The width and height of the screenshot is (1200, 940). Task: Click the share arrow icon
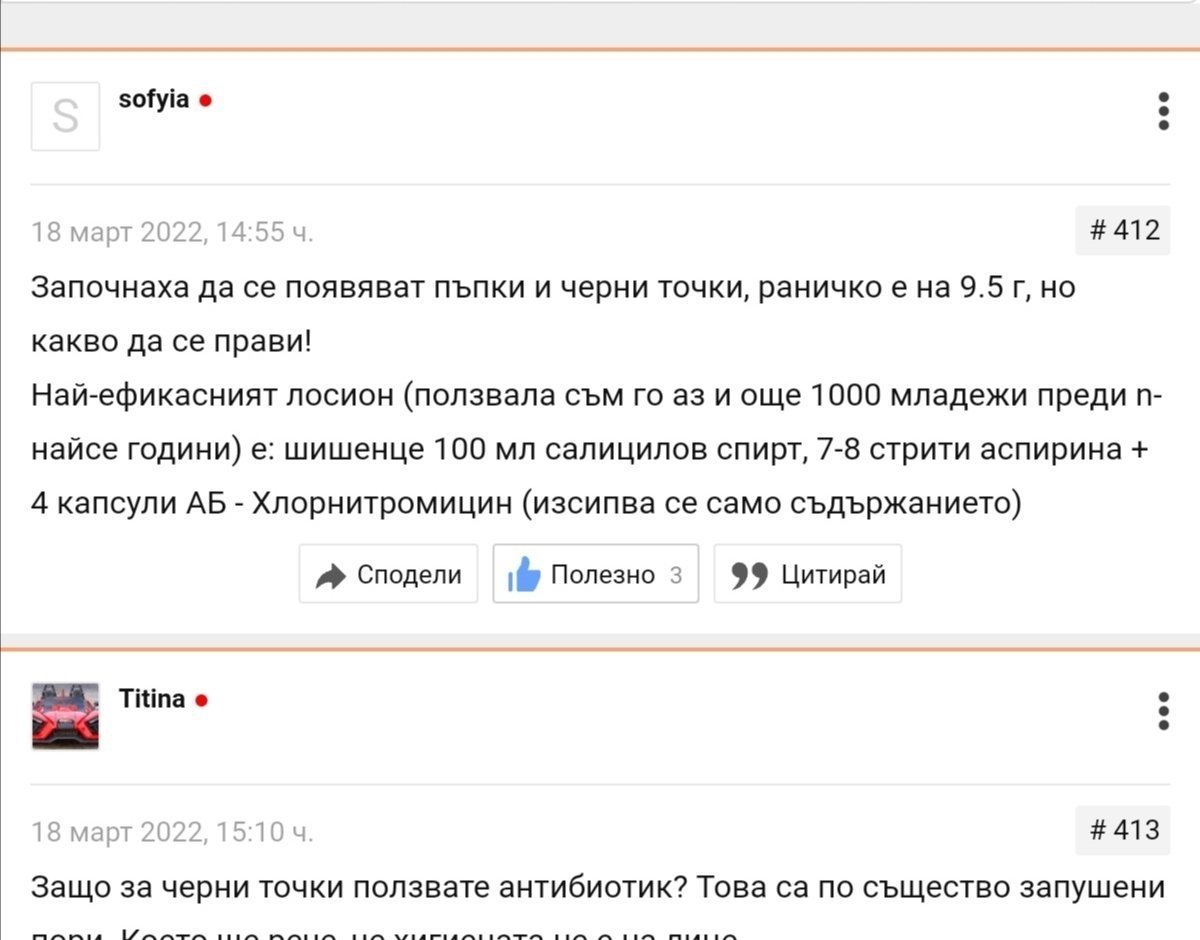point(329,576)
